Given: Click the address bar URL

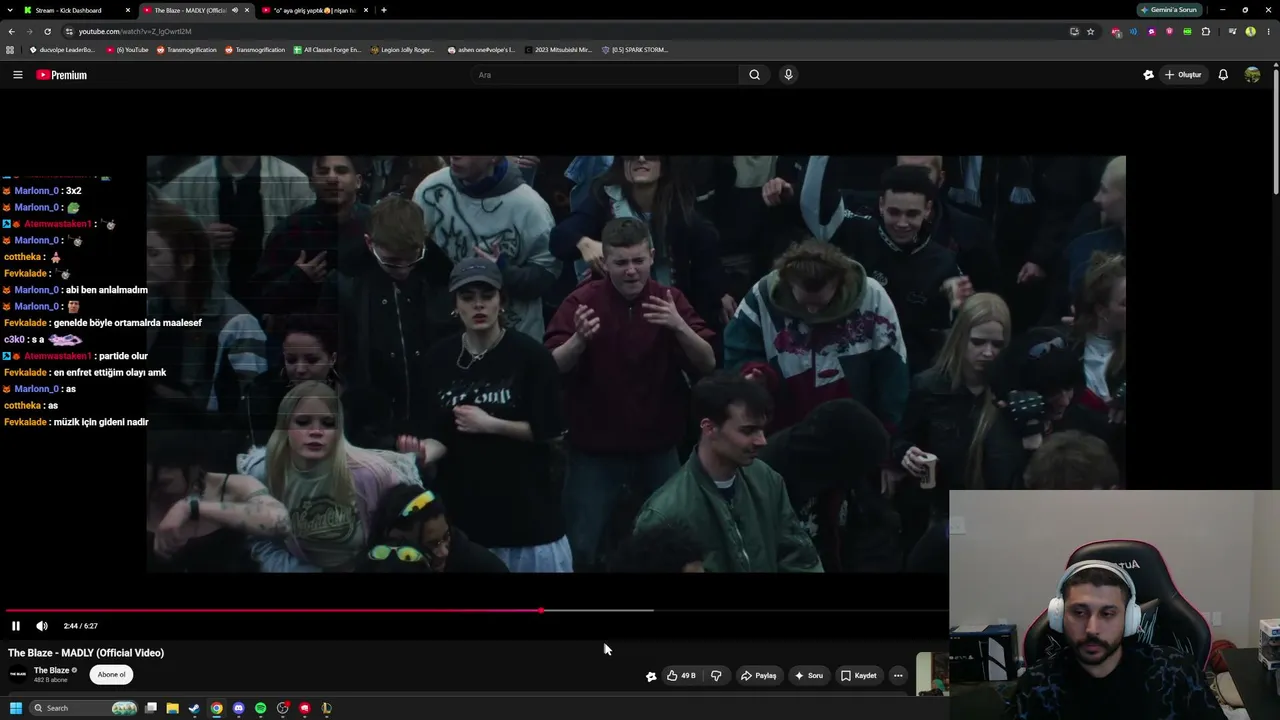Looking at the screenshot, I should pos(135,31).
